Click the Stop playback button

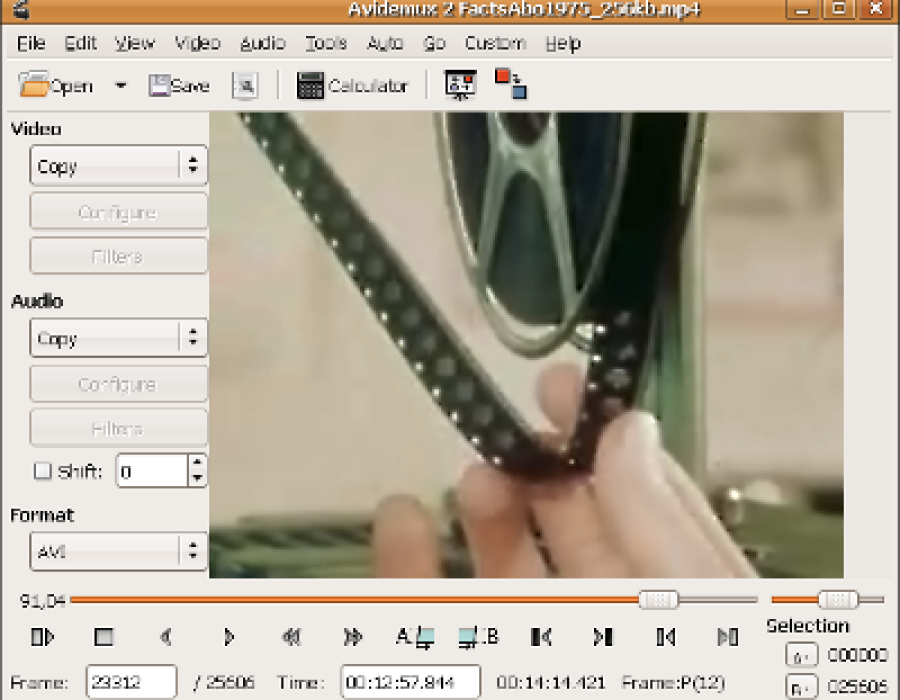tap(104, 637)
